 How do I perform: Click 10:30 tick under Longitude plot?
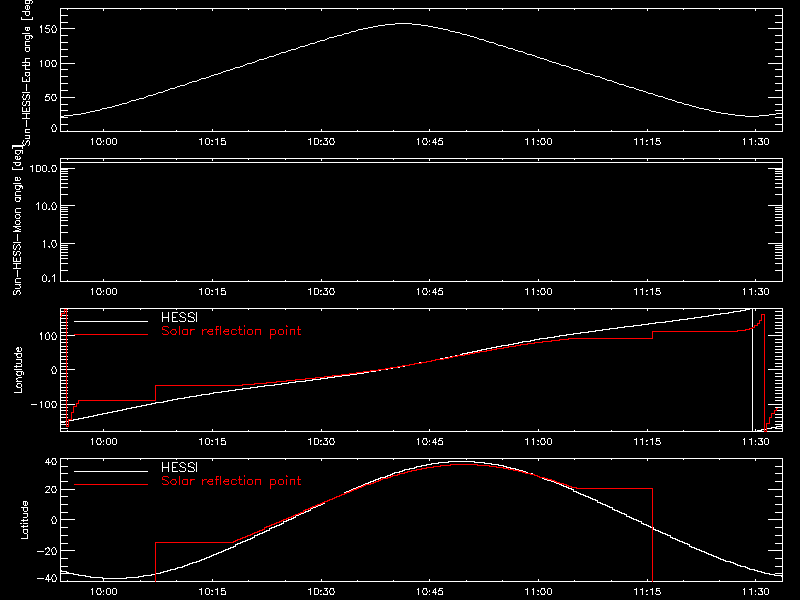pos(321,441)
